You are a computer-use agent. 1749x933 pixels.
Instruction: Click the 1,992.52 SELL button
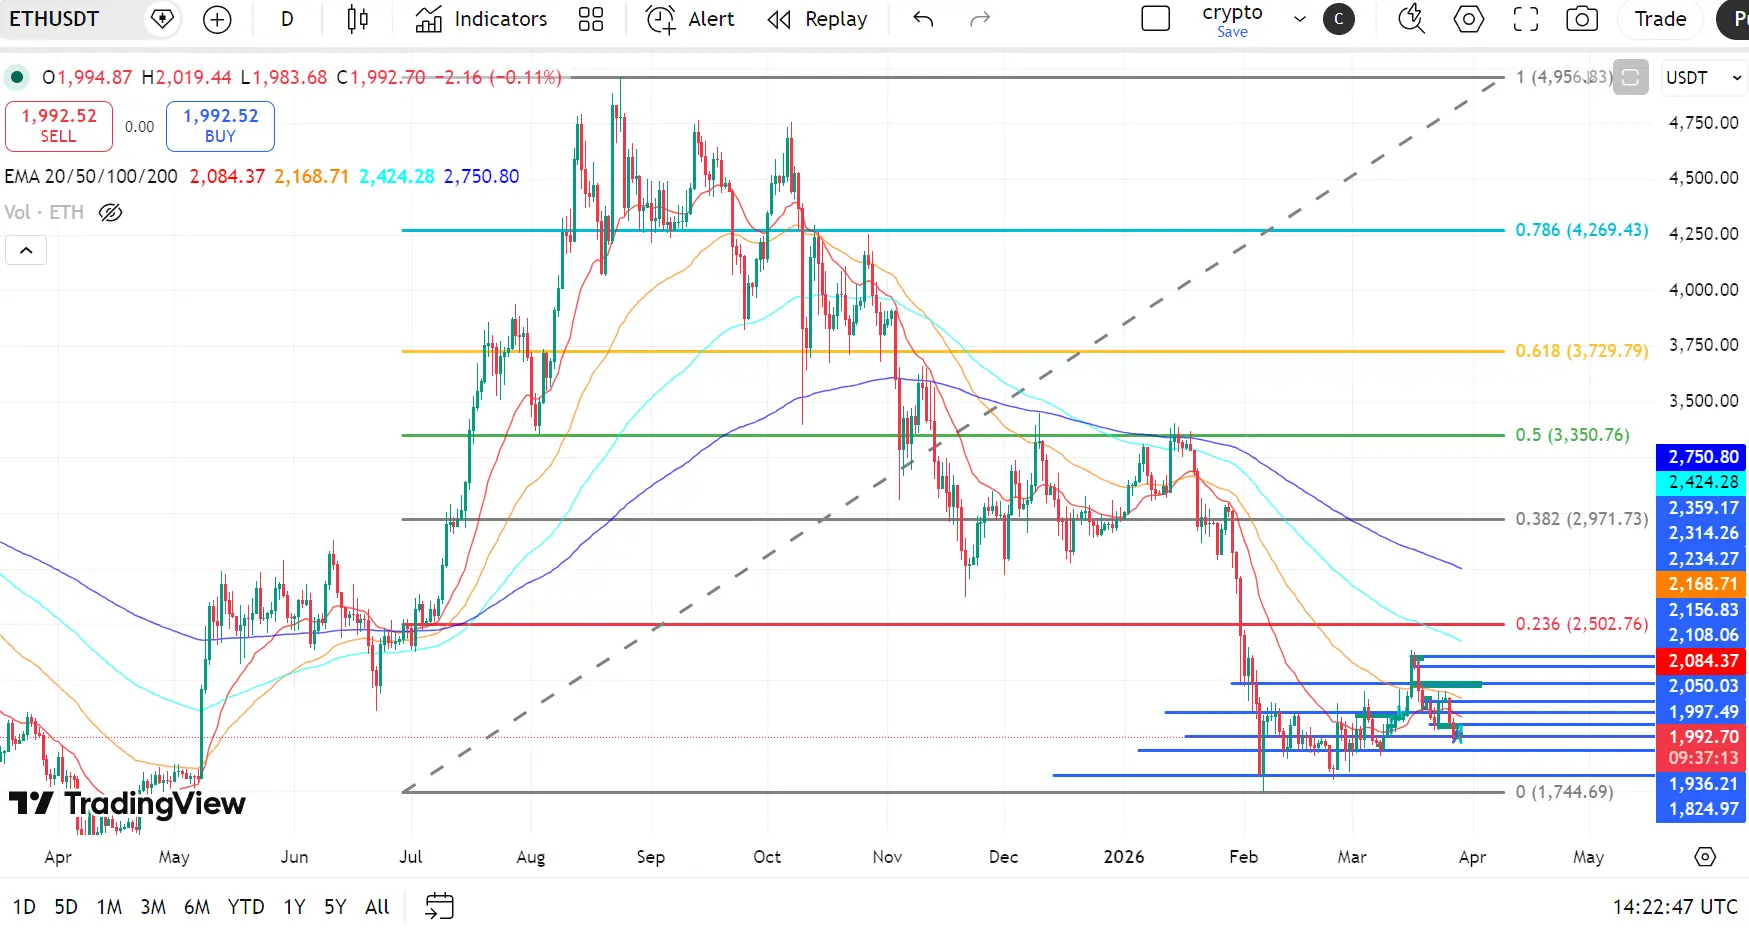59,126
